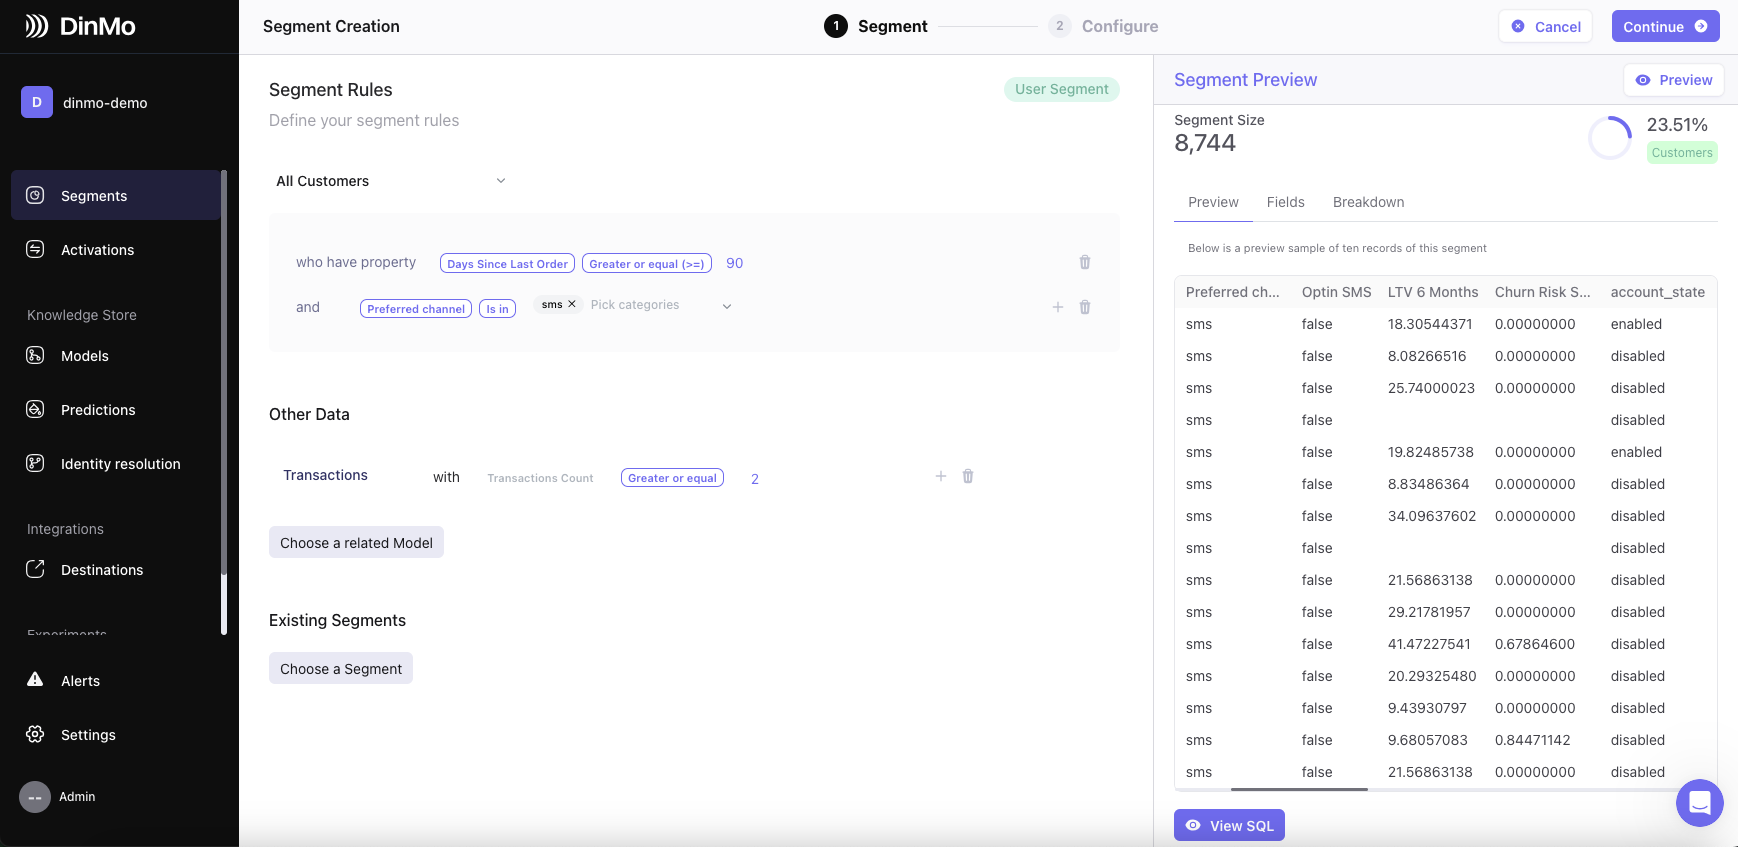The width and height of the screenshot is (1738, 847).
Task: Click the 23.51% progress ring
Action: pos(1610,138)
